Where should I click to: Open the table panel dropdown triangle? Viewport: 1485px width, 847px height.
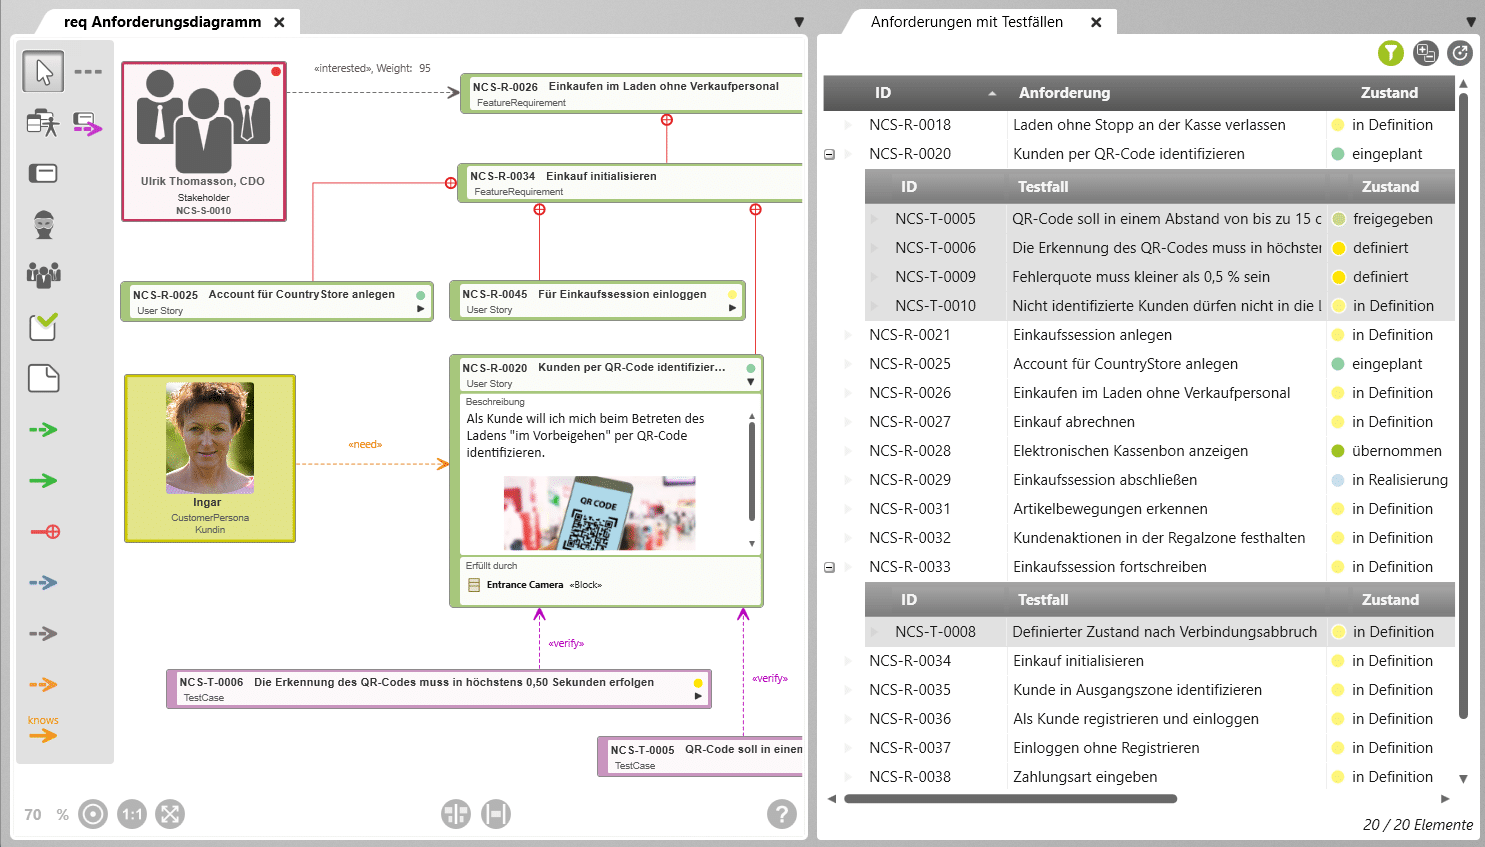1471,22
